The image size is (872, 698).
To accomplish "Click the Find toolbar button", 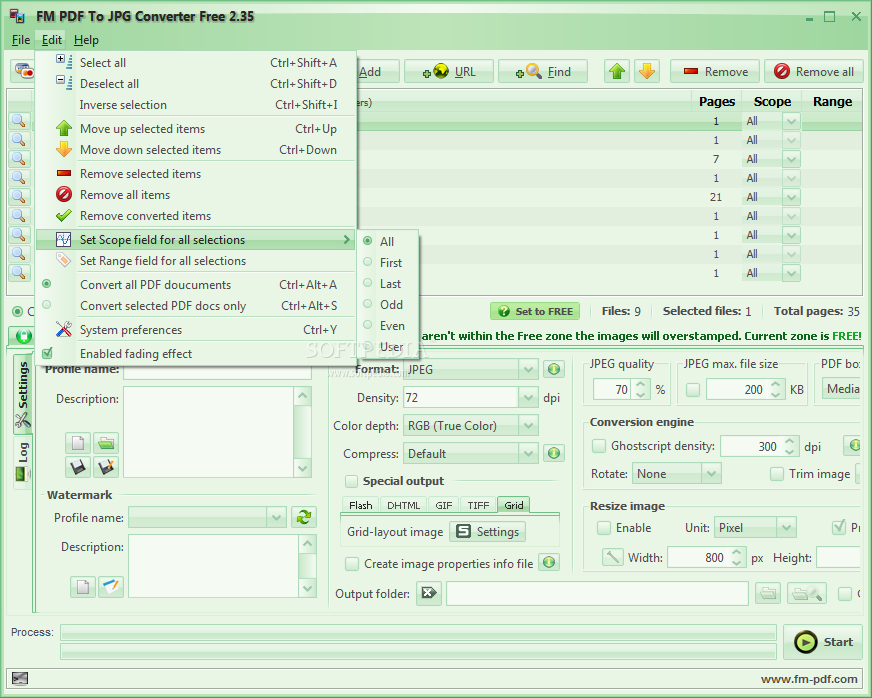I will [543, 71].
